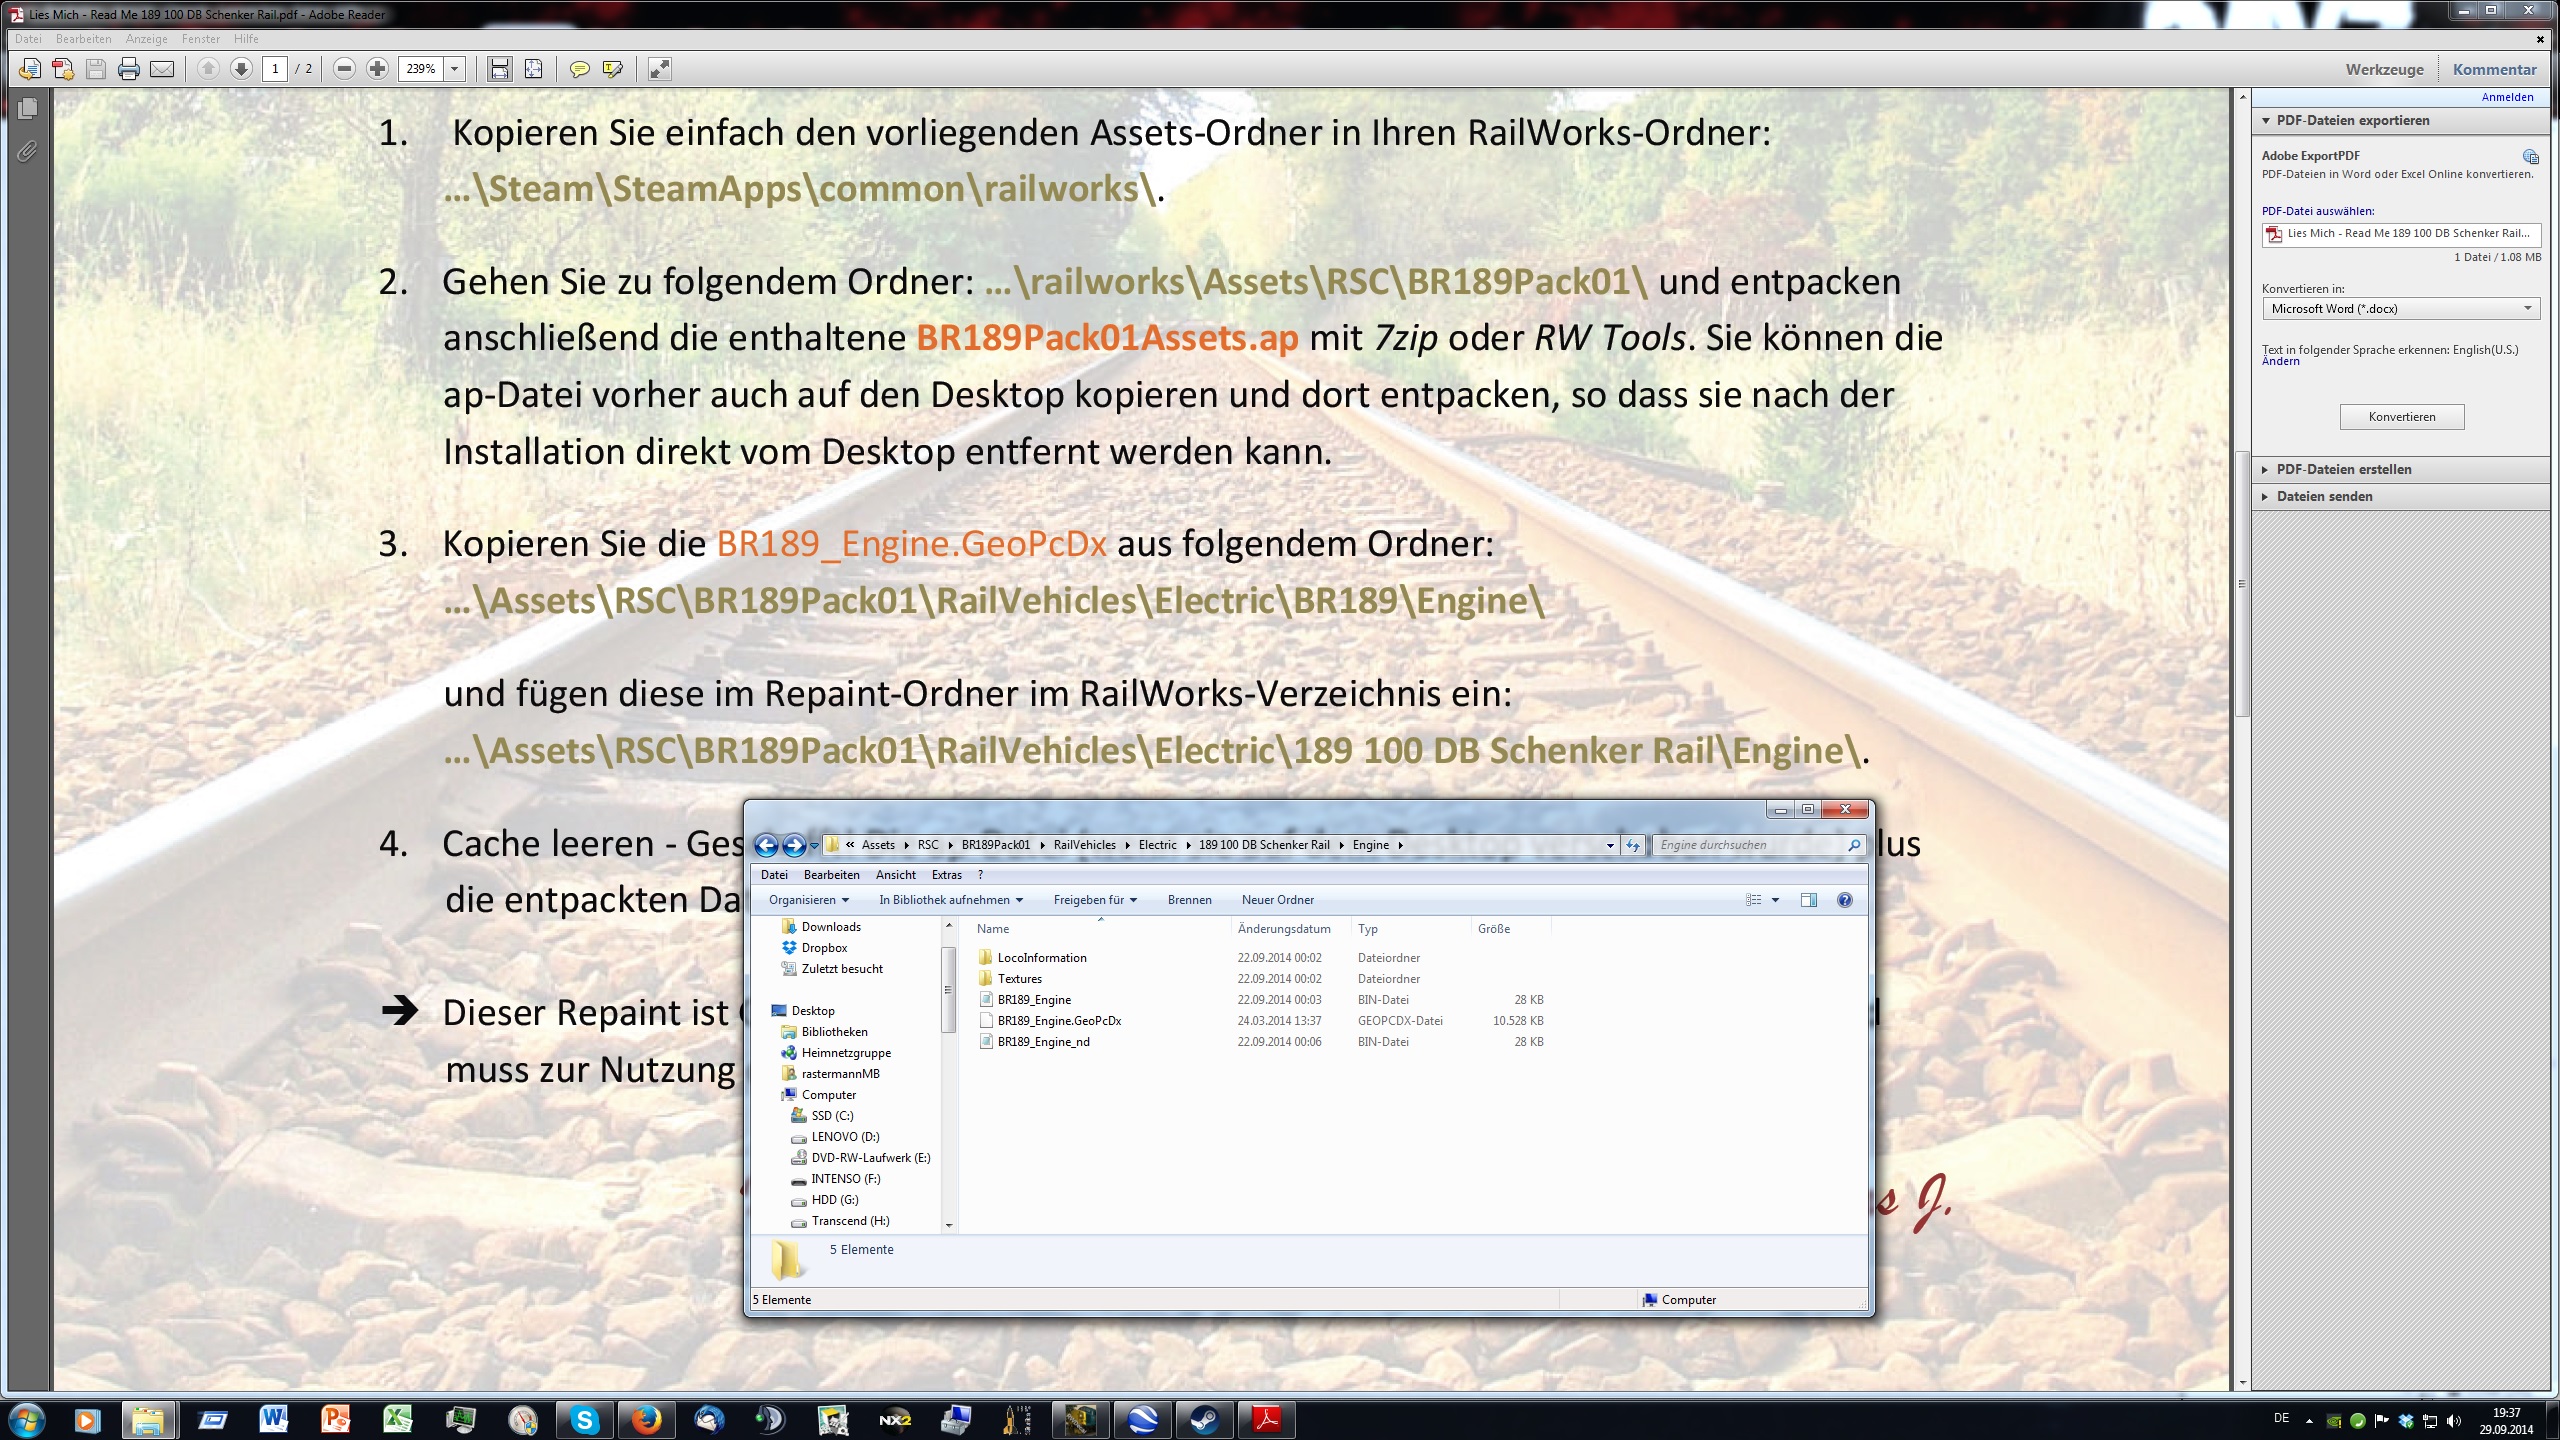Show the page thumbnails panel
The height and width of the screenshot is (1440, 2560).
tap(27, 108)
